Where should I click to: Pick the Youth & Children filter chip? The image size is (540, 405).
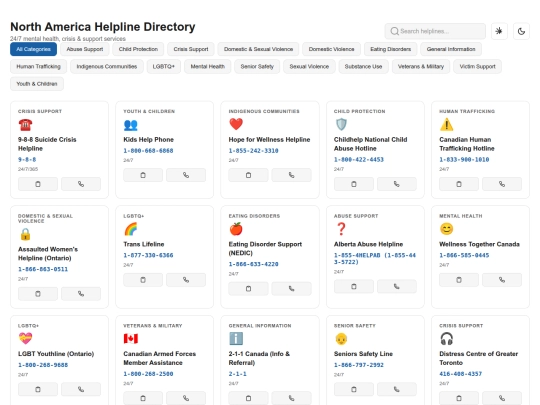click(37, 84)
